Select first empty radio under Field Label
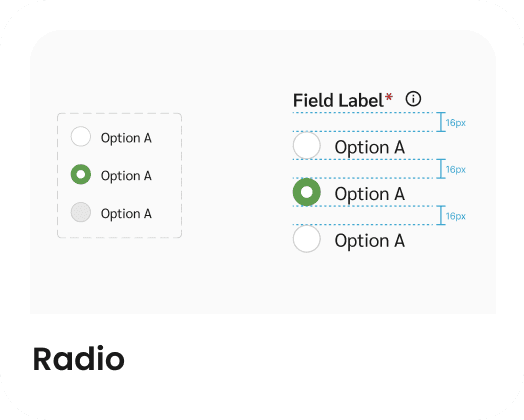The width and height of the screenshot is (524, 420). pyautogui.click(x=306, y=145)
